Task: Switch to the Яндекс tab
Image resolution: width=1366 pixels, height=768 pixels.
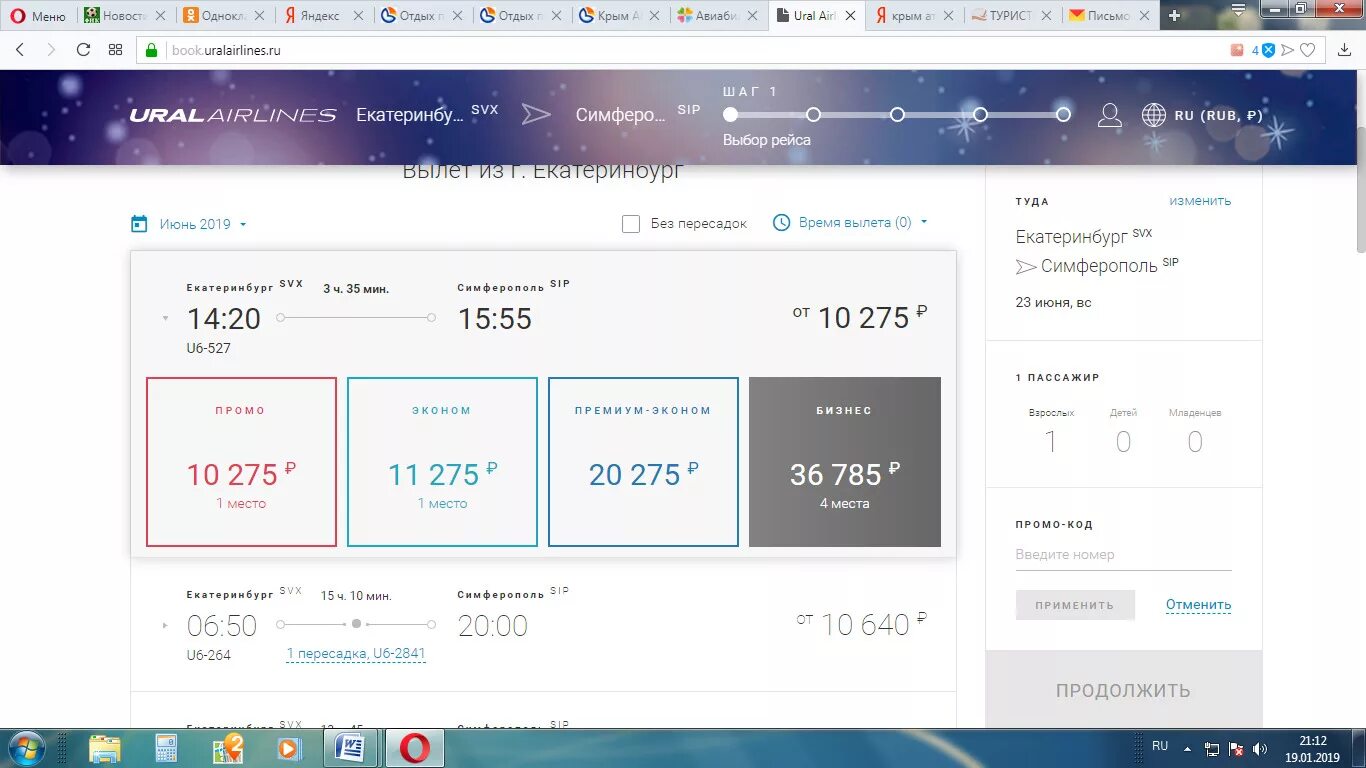Action: 323,16
